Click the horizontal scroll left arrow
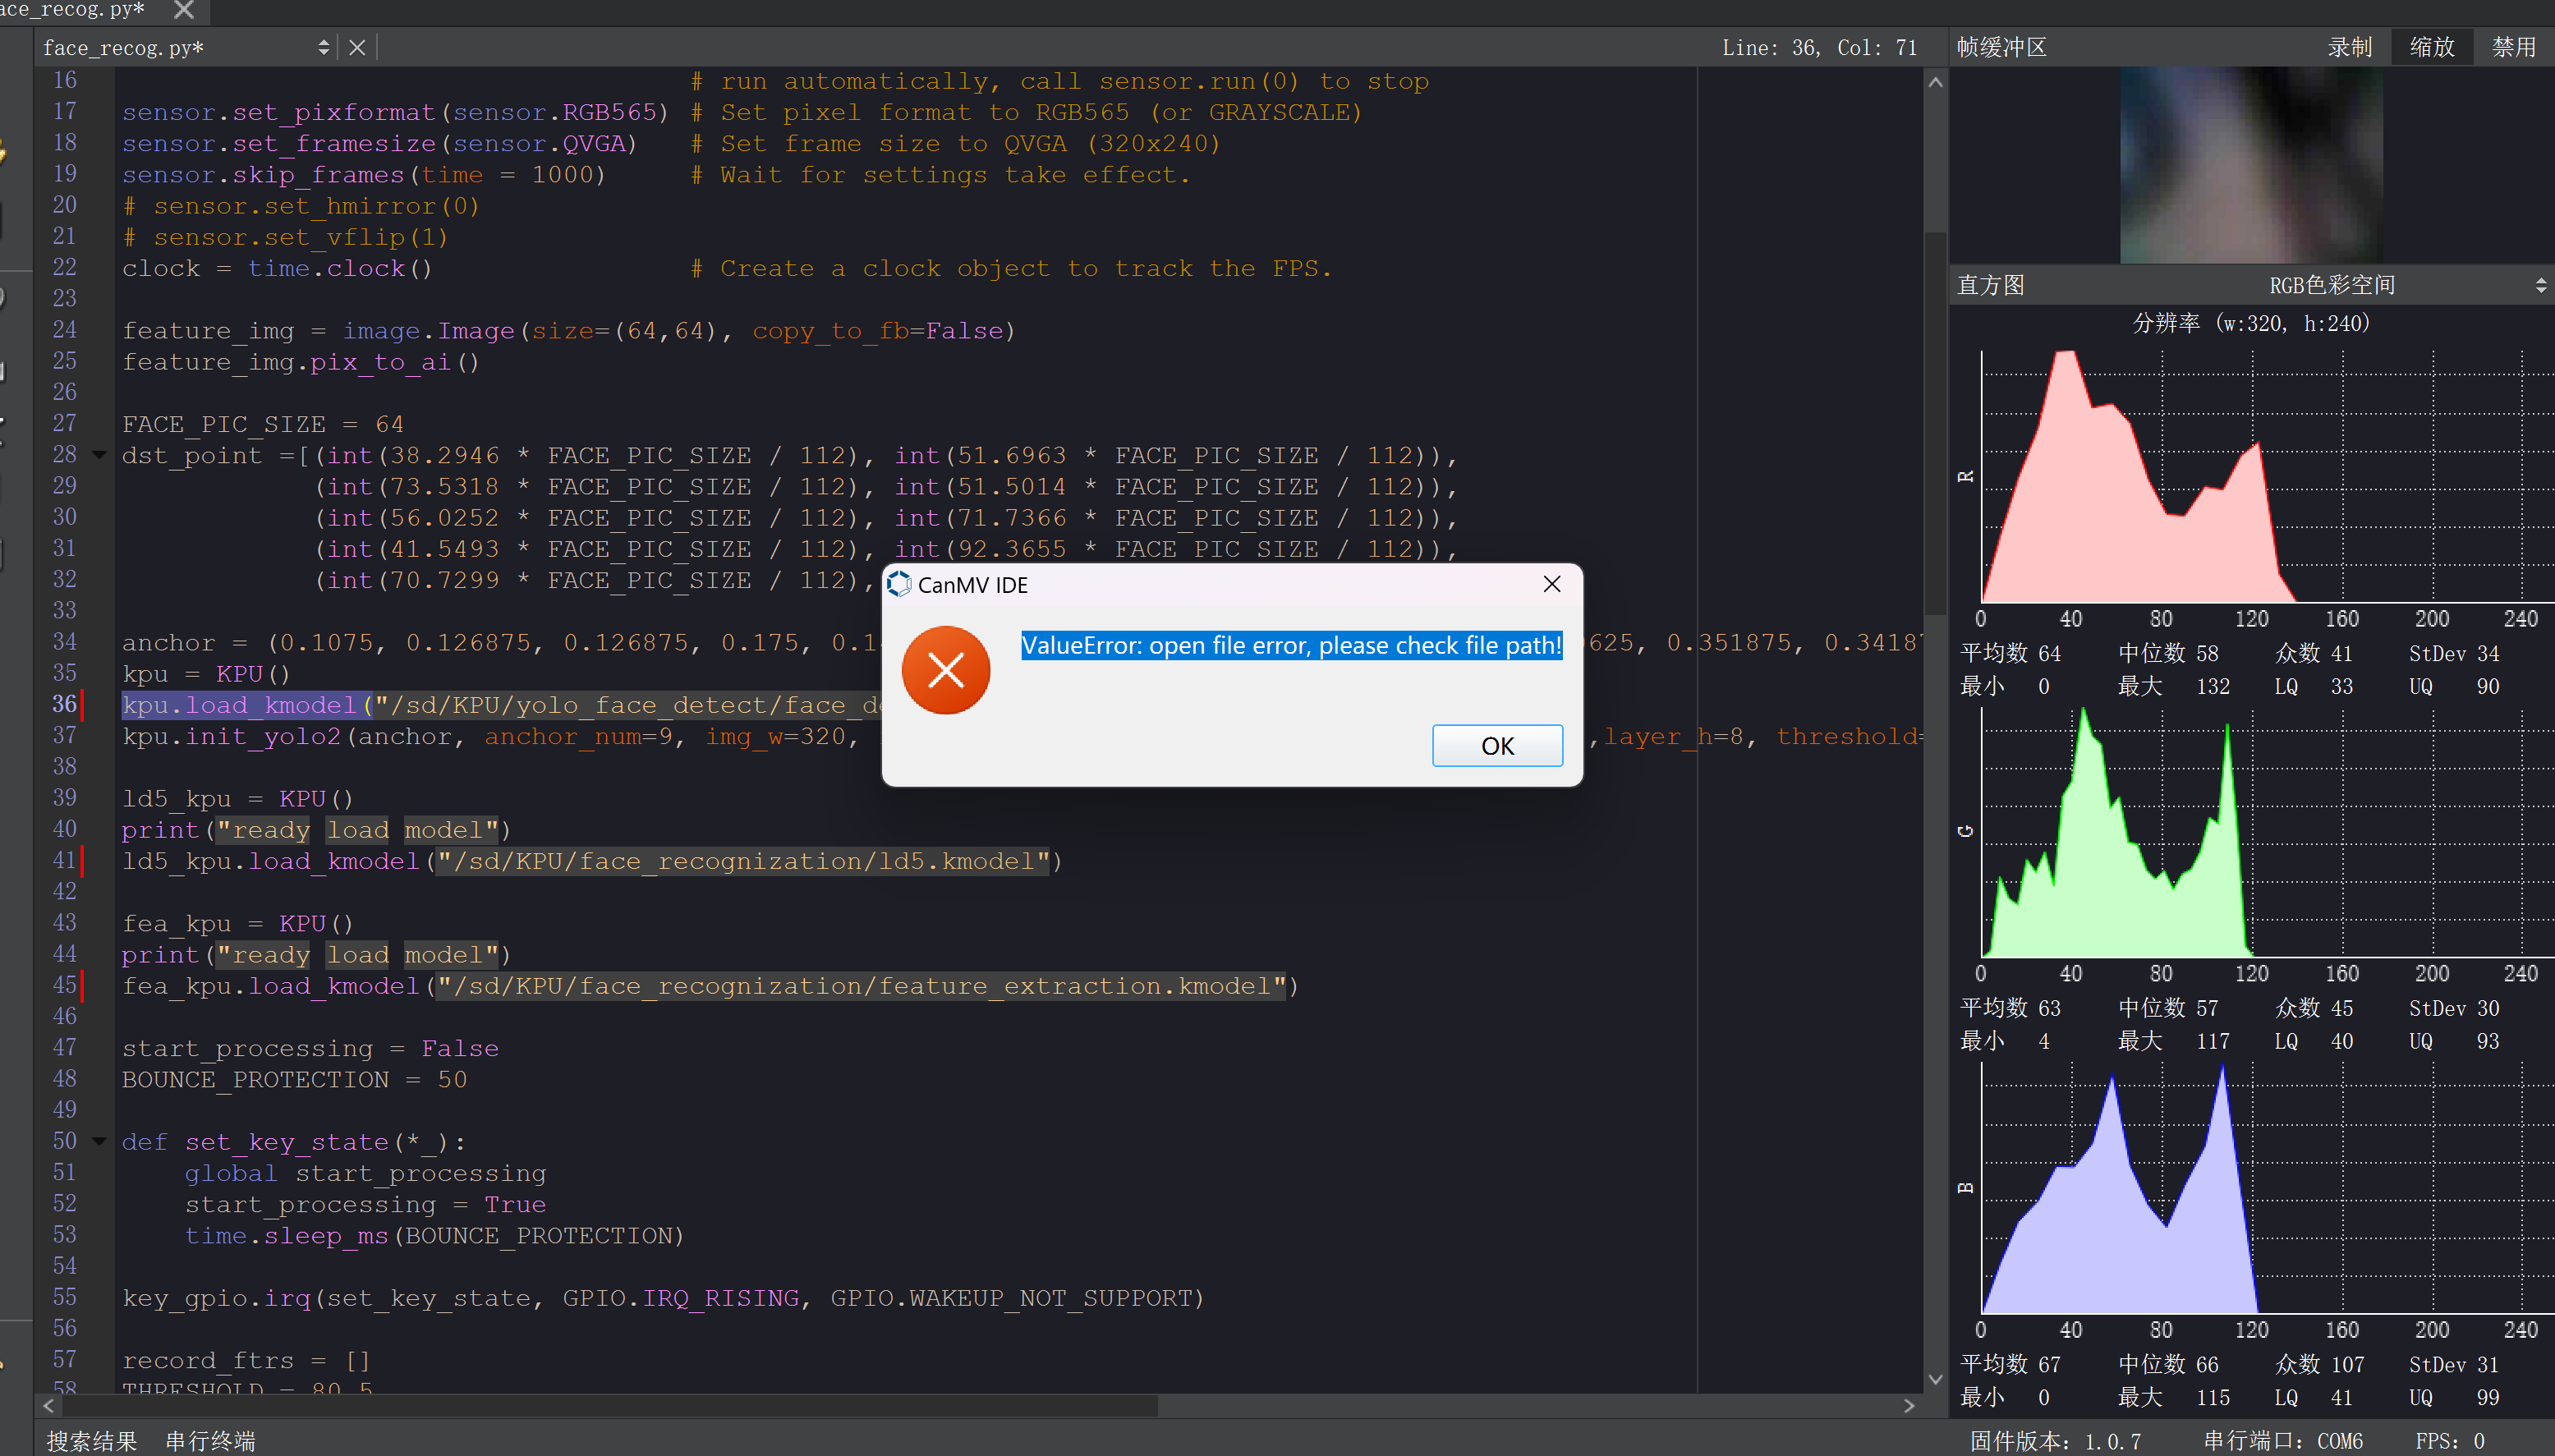The width and height of the screenshot is (2555, 1456). (x=49, y=1405)
